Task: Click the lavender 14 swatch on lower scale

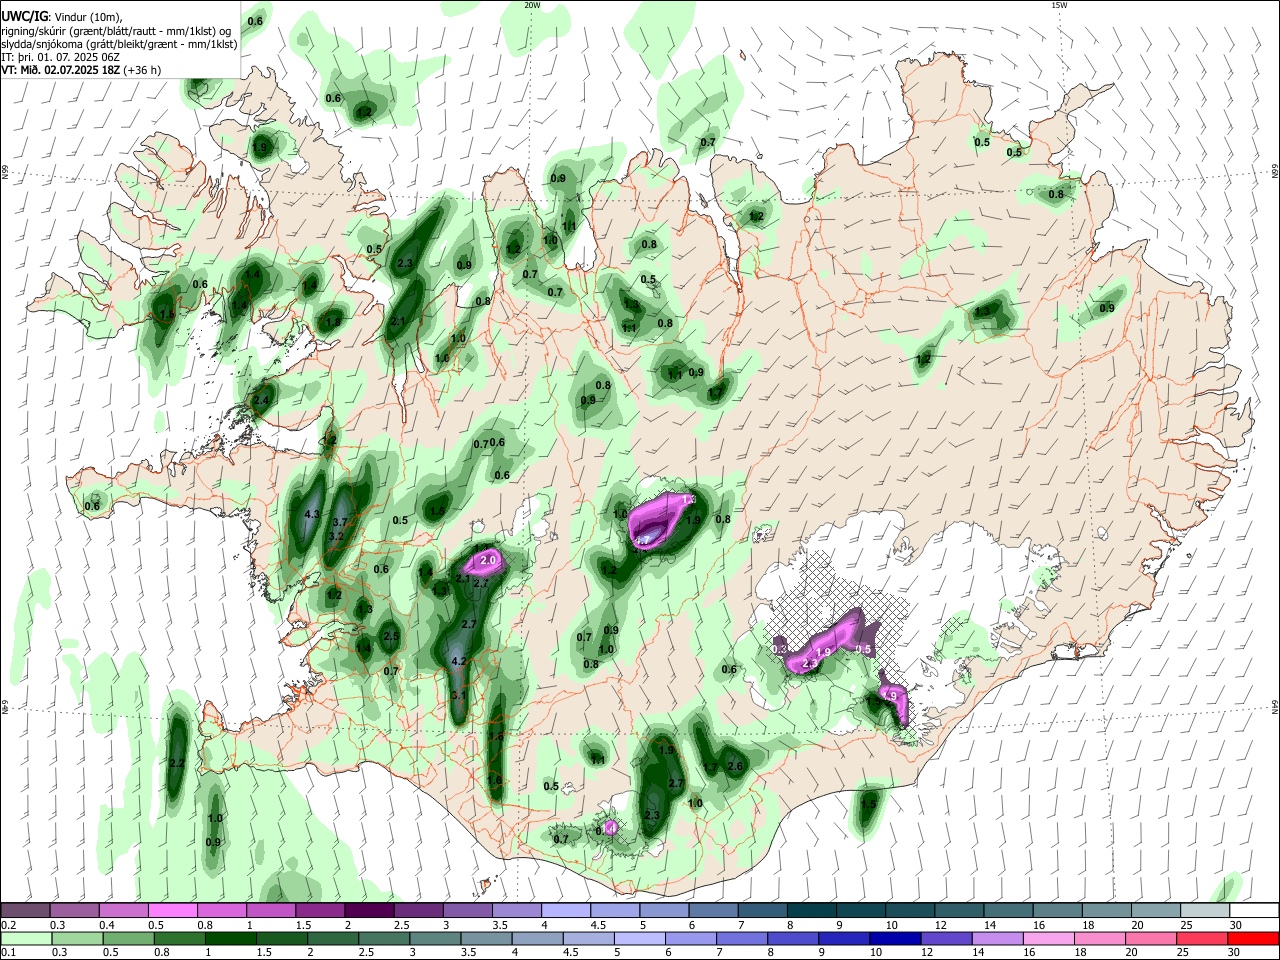Action: [996, 938]
